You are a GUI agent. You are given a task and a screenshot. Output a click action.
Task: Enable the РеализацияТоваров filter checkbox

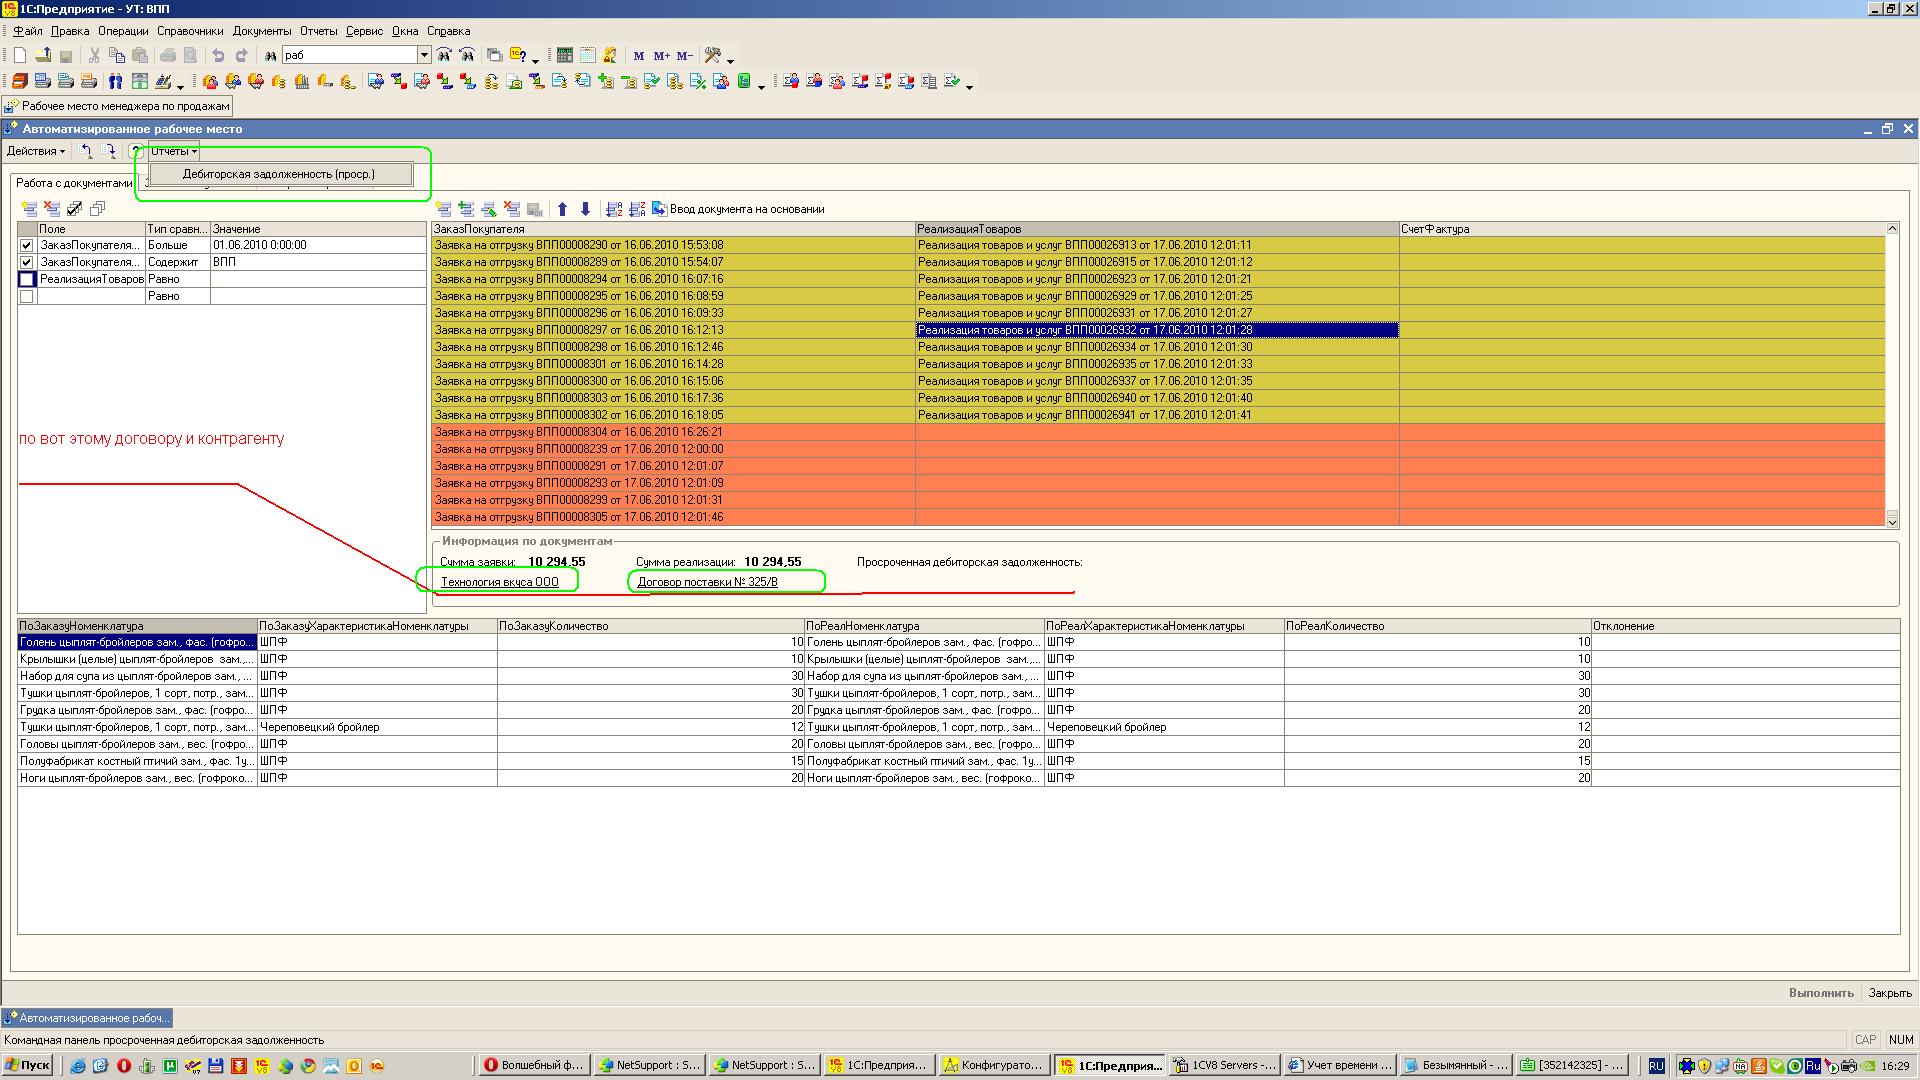click(x=27, y=279)
